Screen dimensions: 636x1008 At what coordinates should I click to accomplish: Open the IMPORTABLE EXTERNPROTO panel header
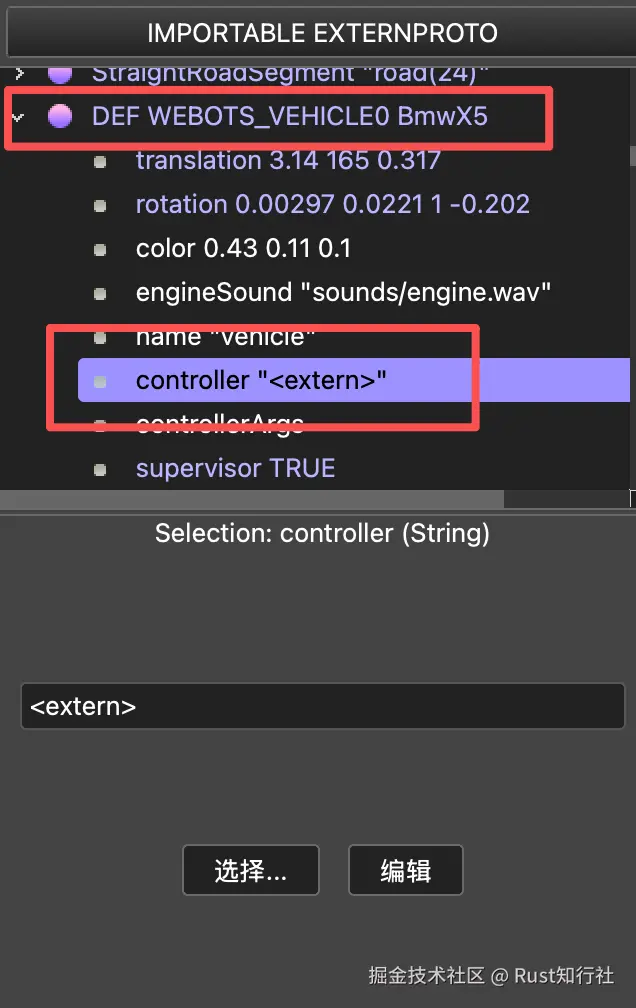tap(318, 32)
